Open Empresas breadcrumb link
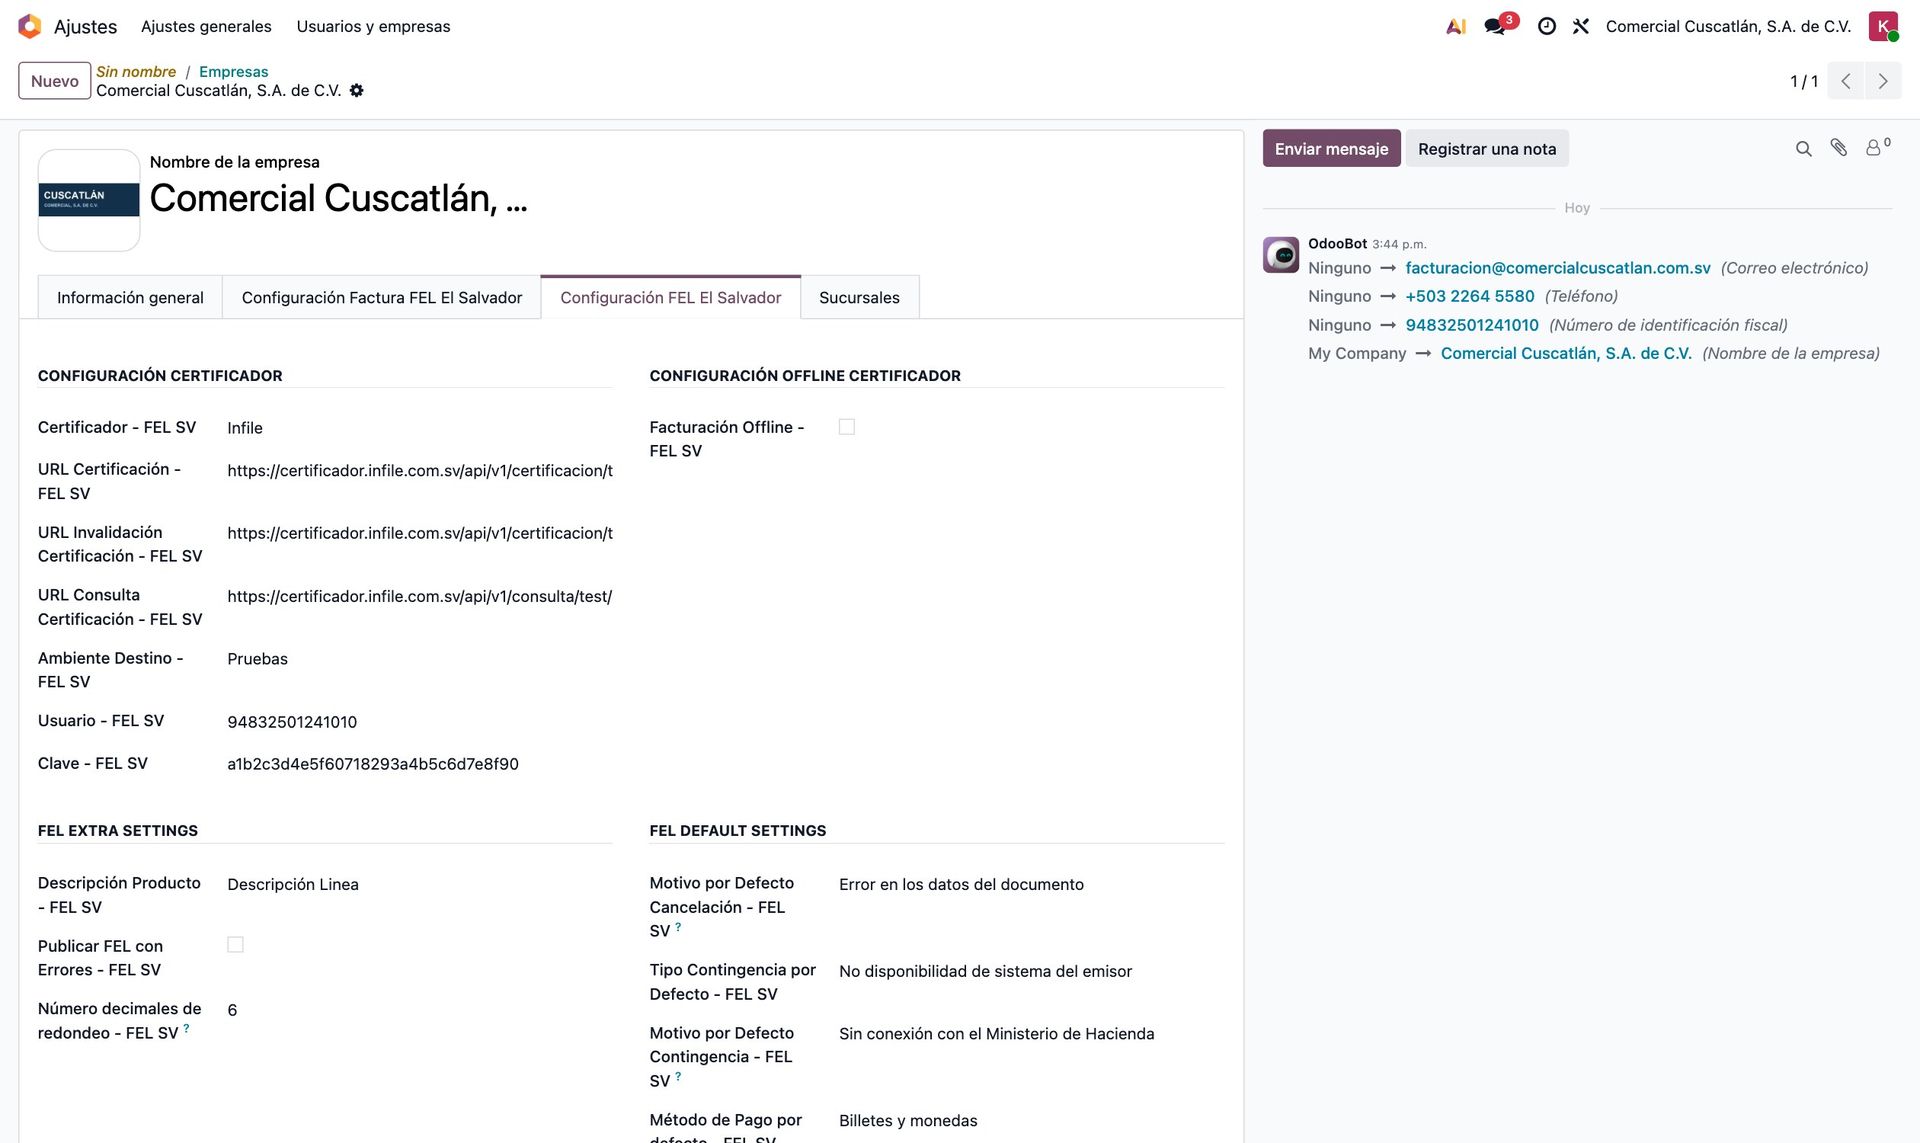 (234, 72)
